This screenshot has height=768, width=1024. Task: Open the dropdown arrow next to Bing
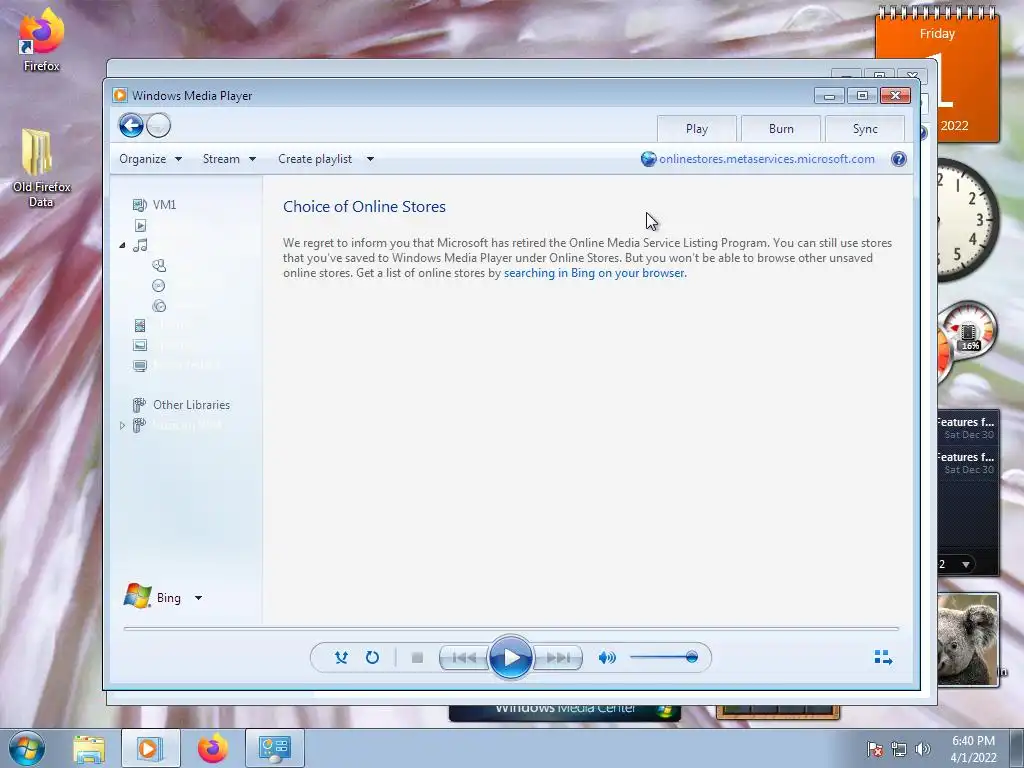pos(199,598)
